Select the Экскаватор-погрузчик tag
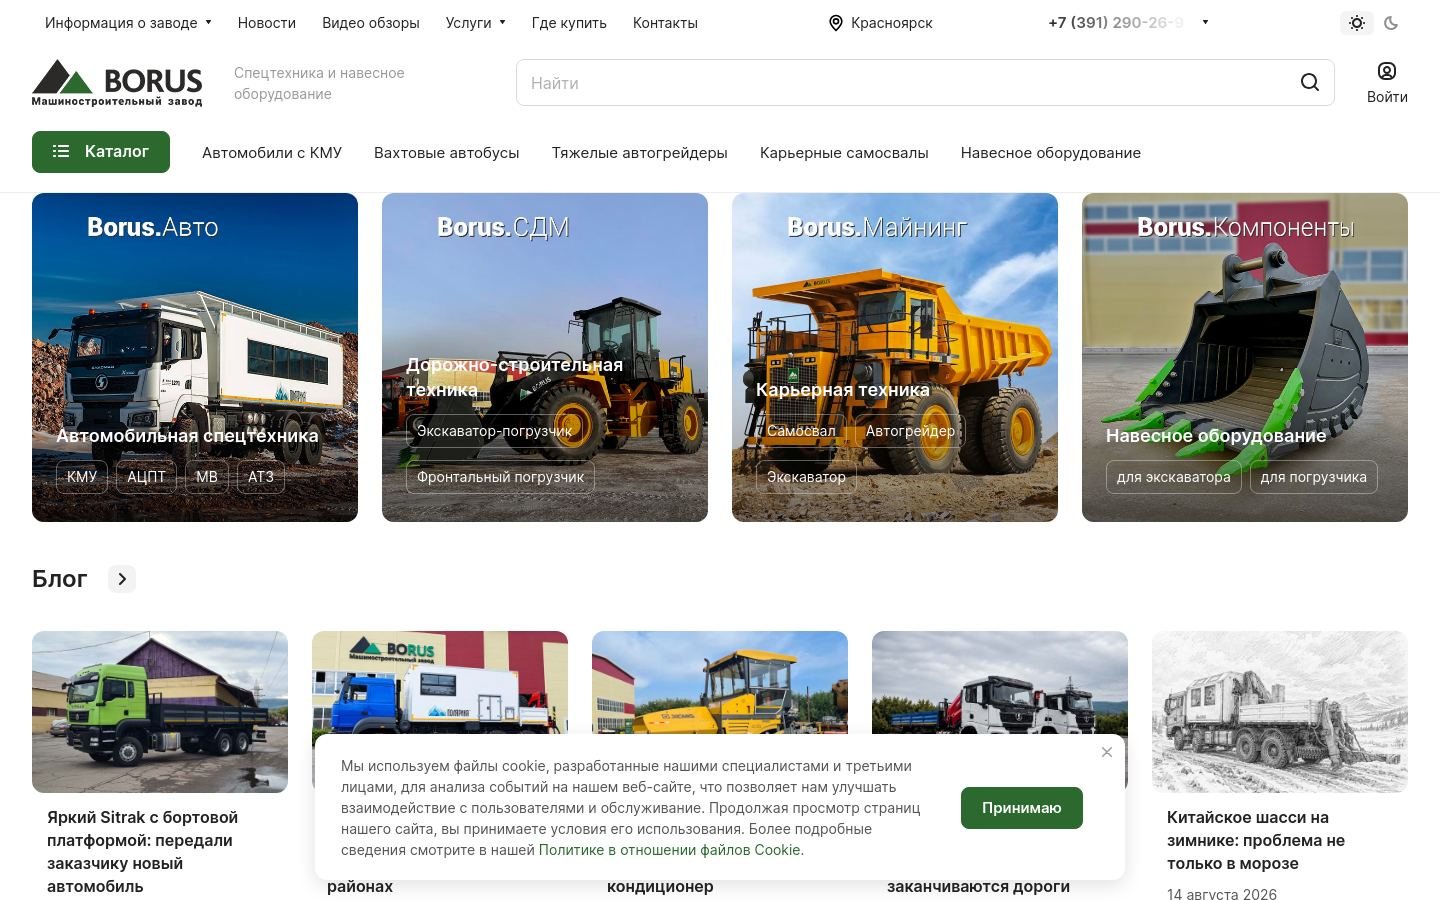 (494, 431)
